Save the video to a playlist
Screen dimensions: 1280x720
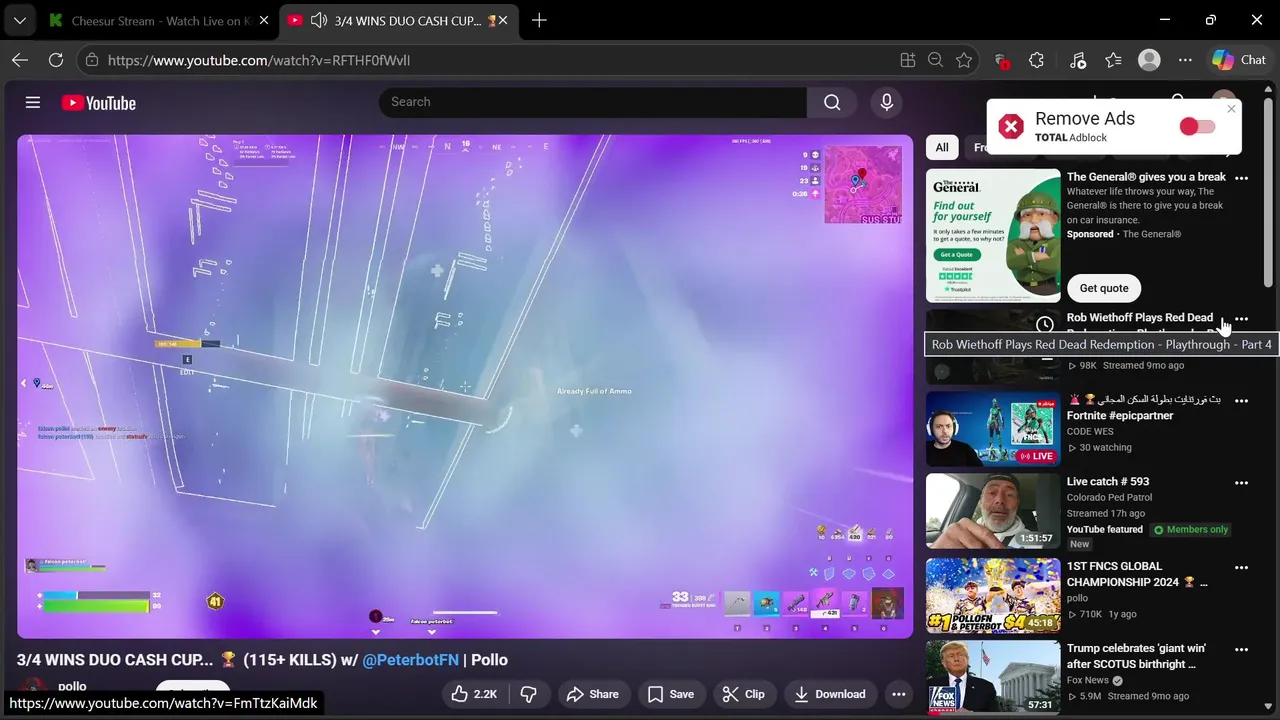670,694
